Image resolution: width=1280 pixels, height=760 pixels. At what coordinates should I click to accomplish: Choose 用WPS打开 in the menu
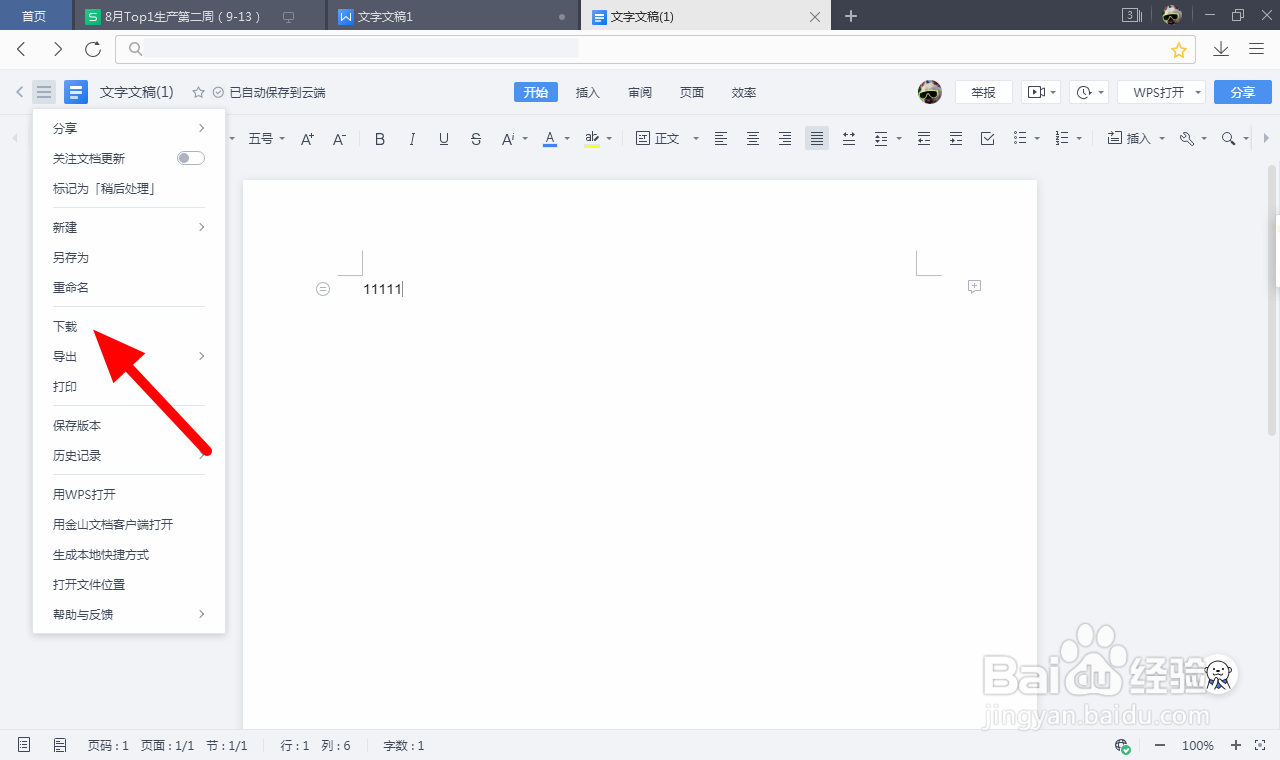[x=84, y=494]
